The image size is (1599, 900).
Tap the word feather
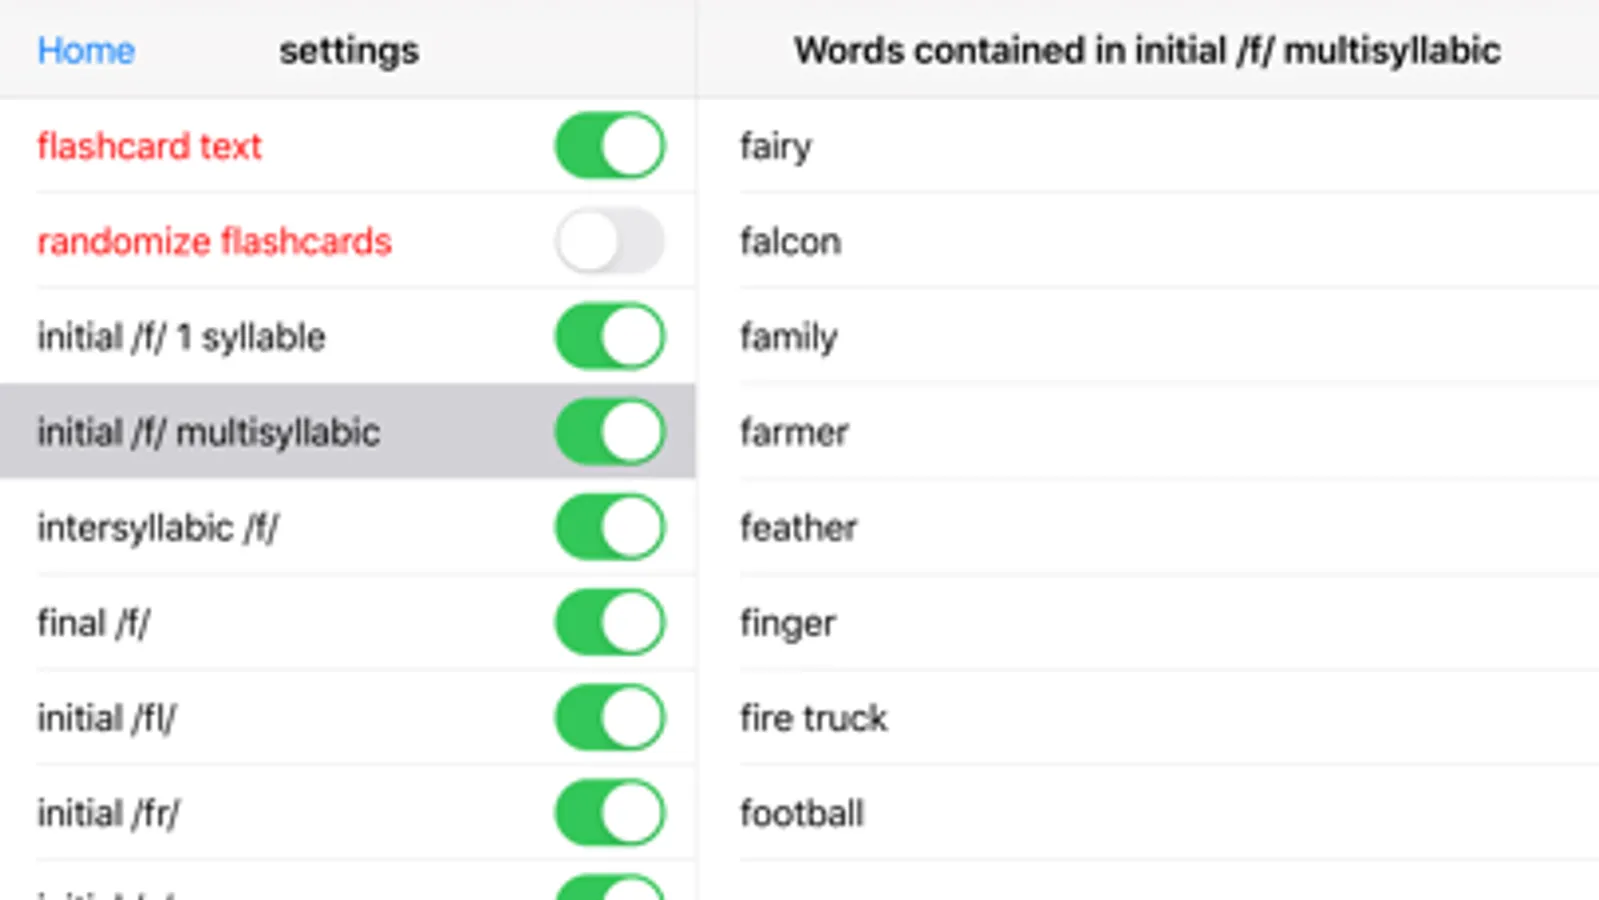798,527
